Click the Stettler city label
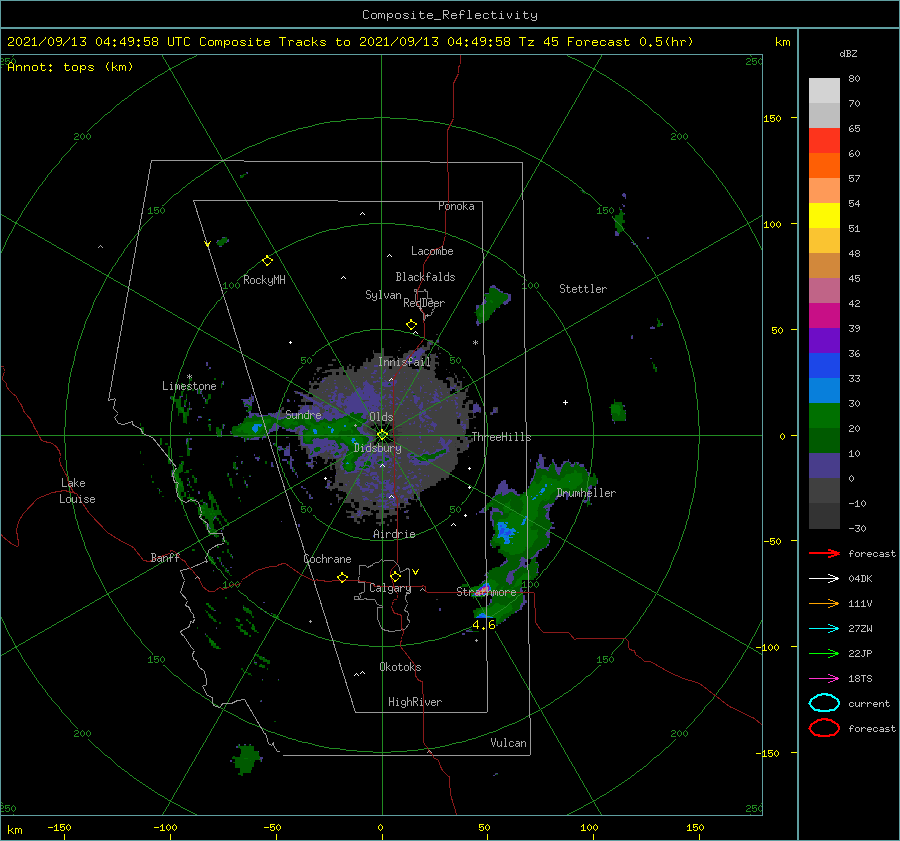This screenshot has width=900, height=841. click(x=583, y=289)
